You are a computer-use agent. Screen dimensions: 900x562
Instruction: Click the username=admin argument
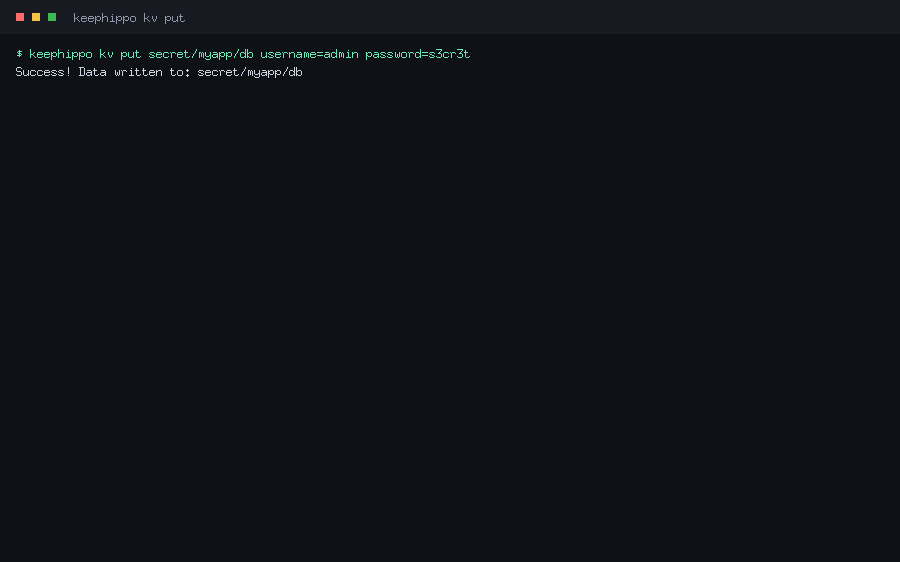tap(309, 54)
